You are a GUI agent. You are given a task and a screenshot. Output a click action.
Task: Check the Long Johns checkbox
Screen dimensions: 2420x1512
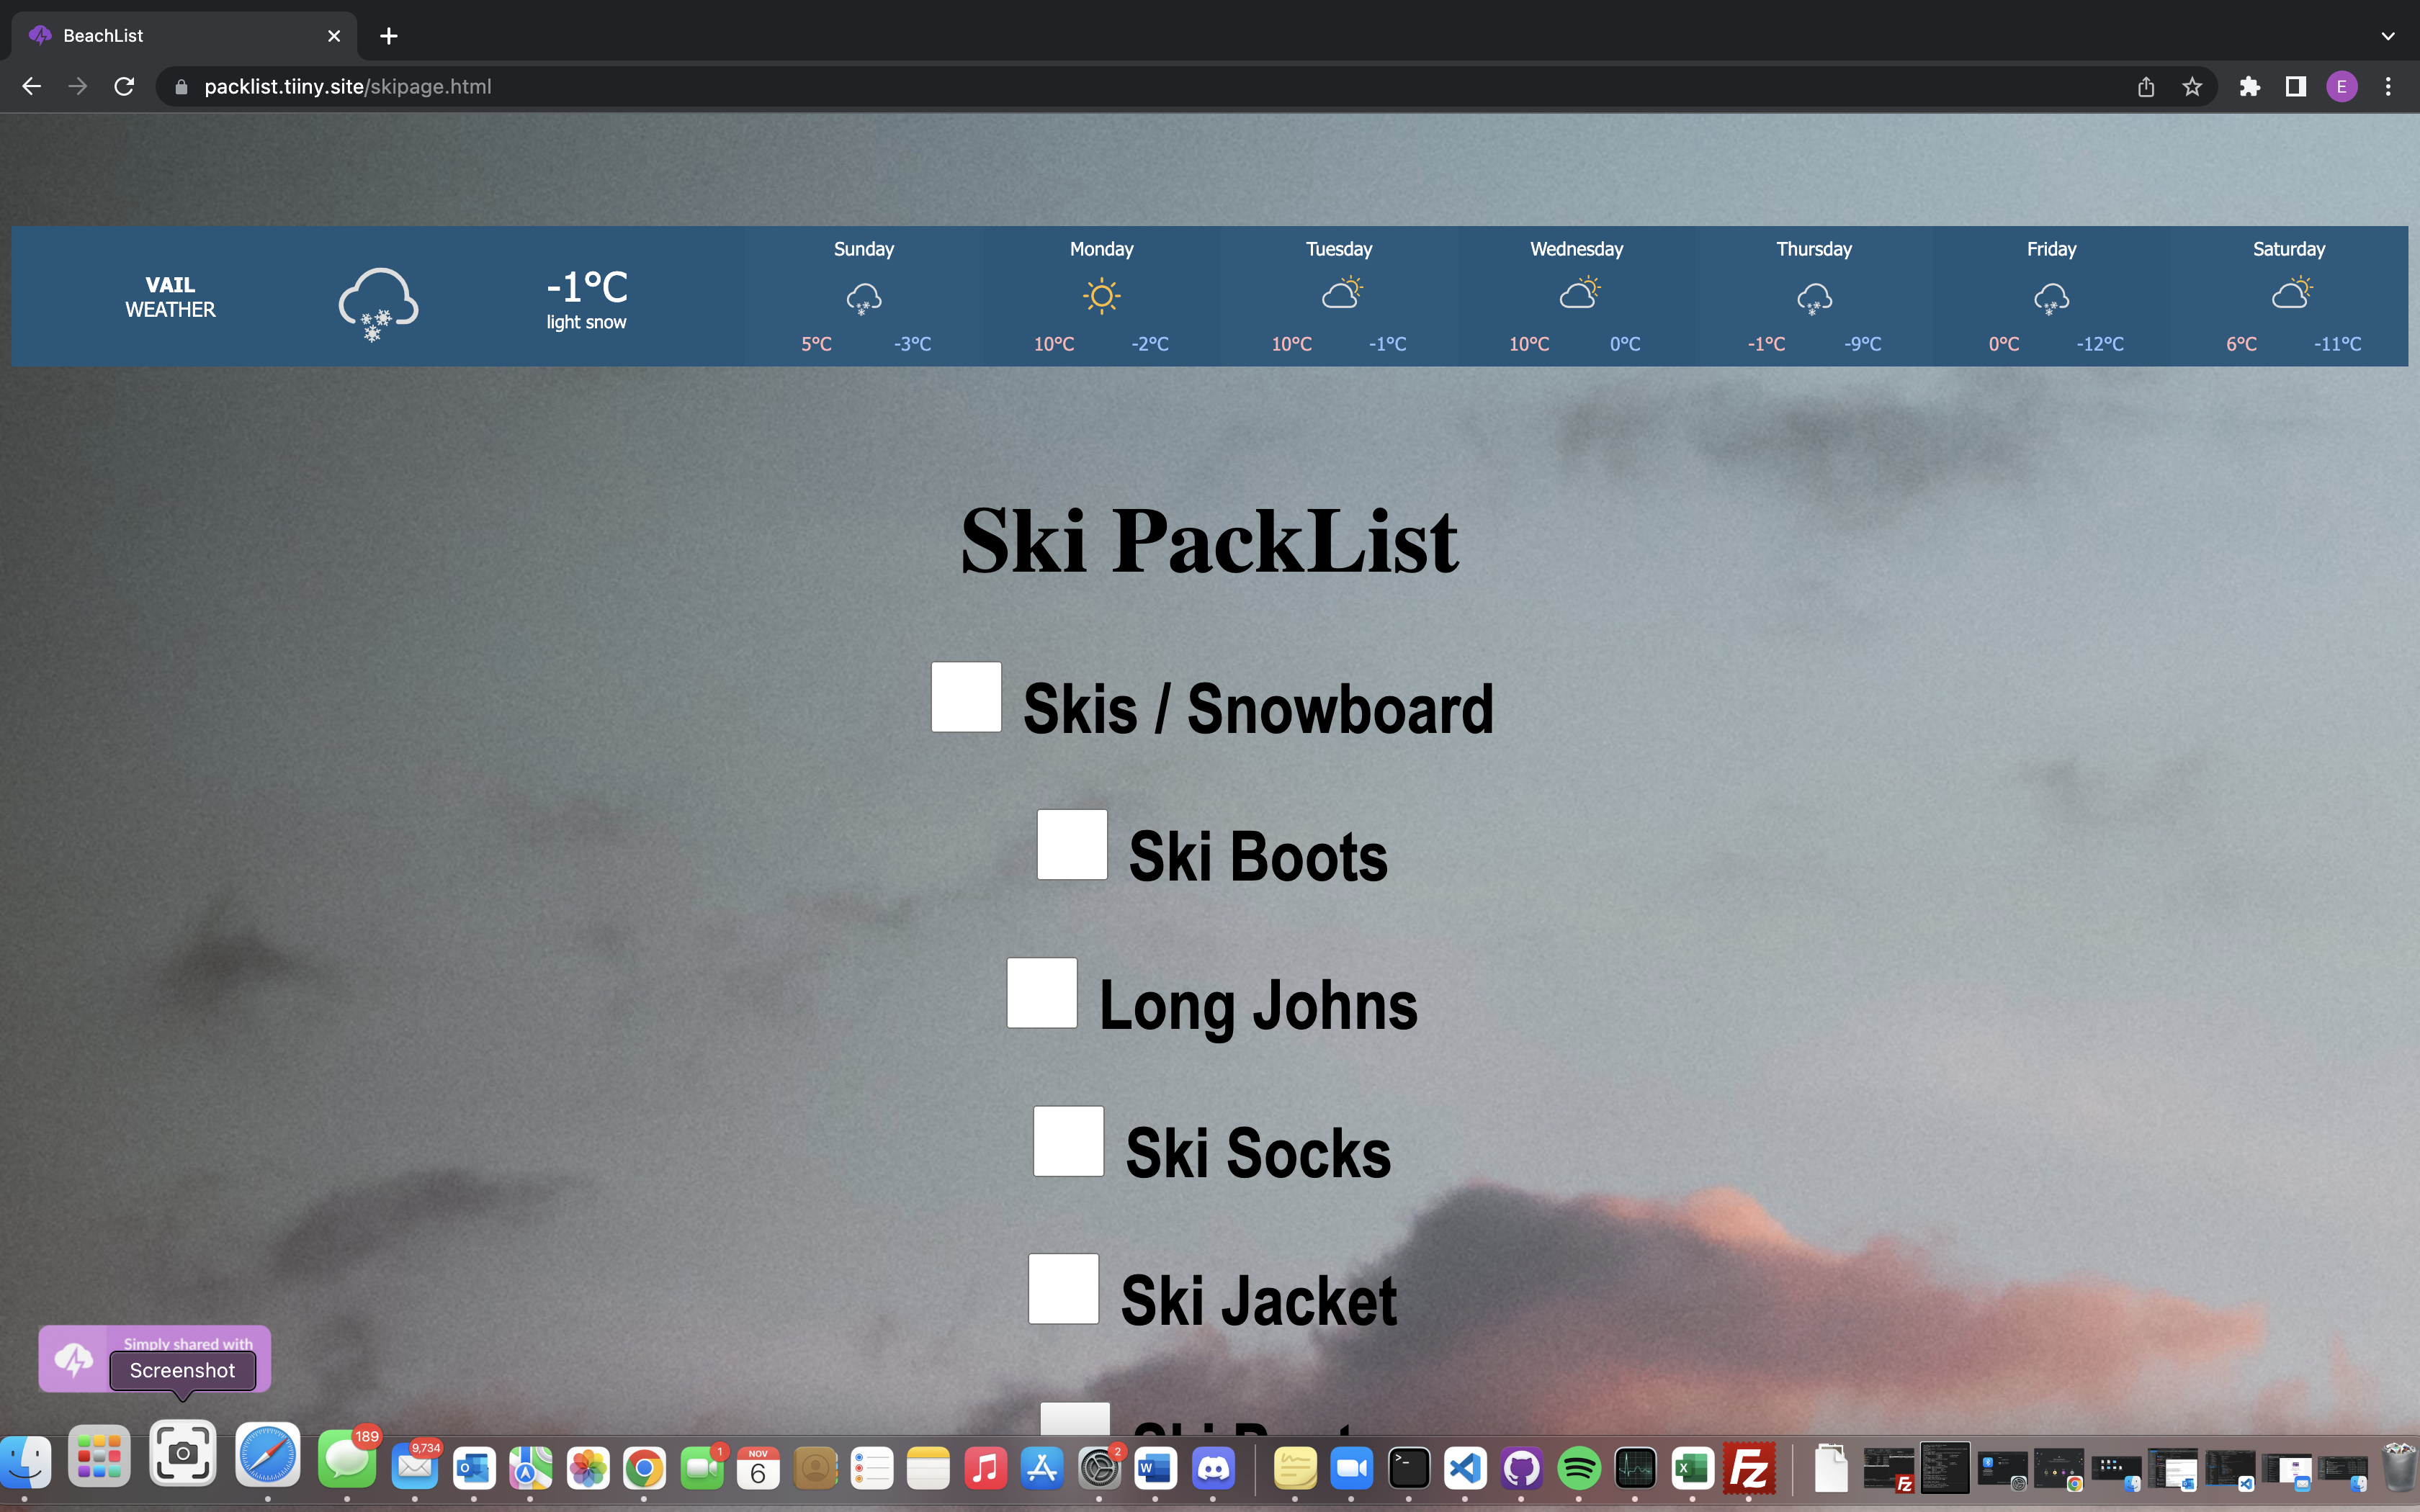(1042, 993)
